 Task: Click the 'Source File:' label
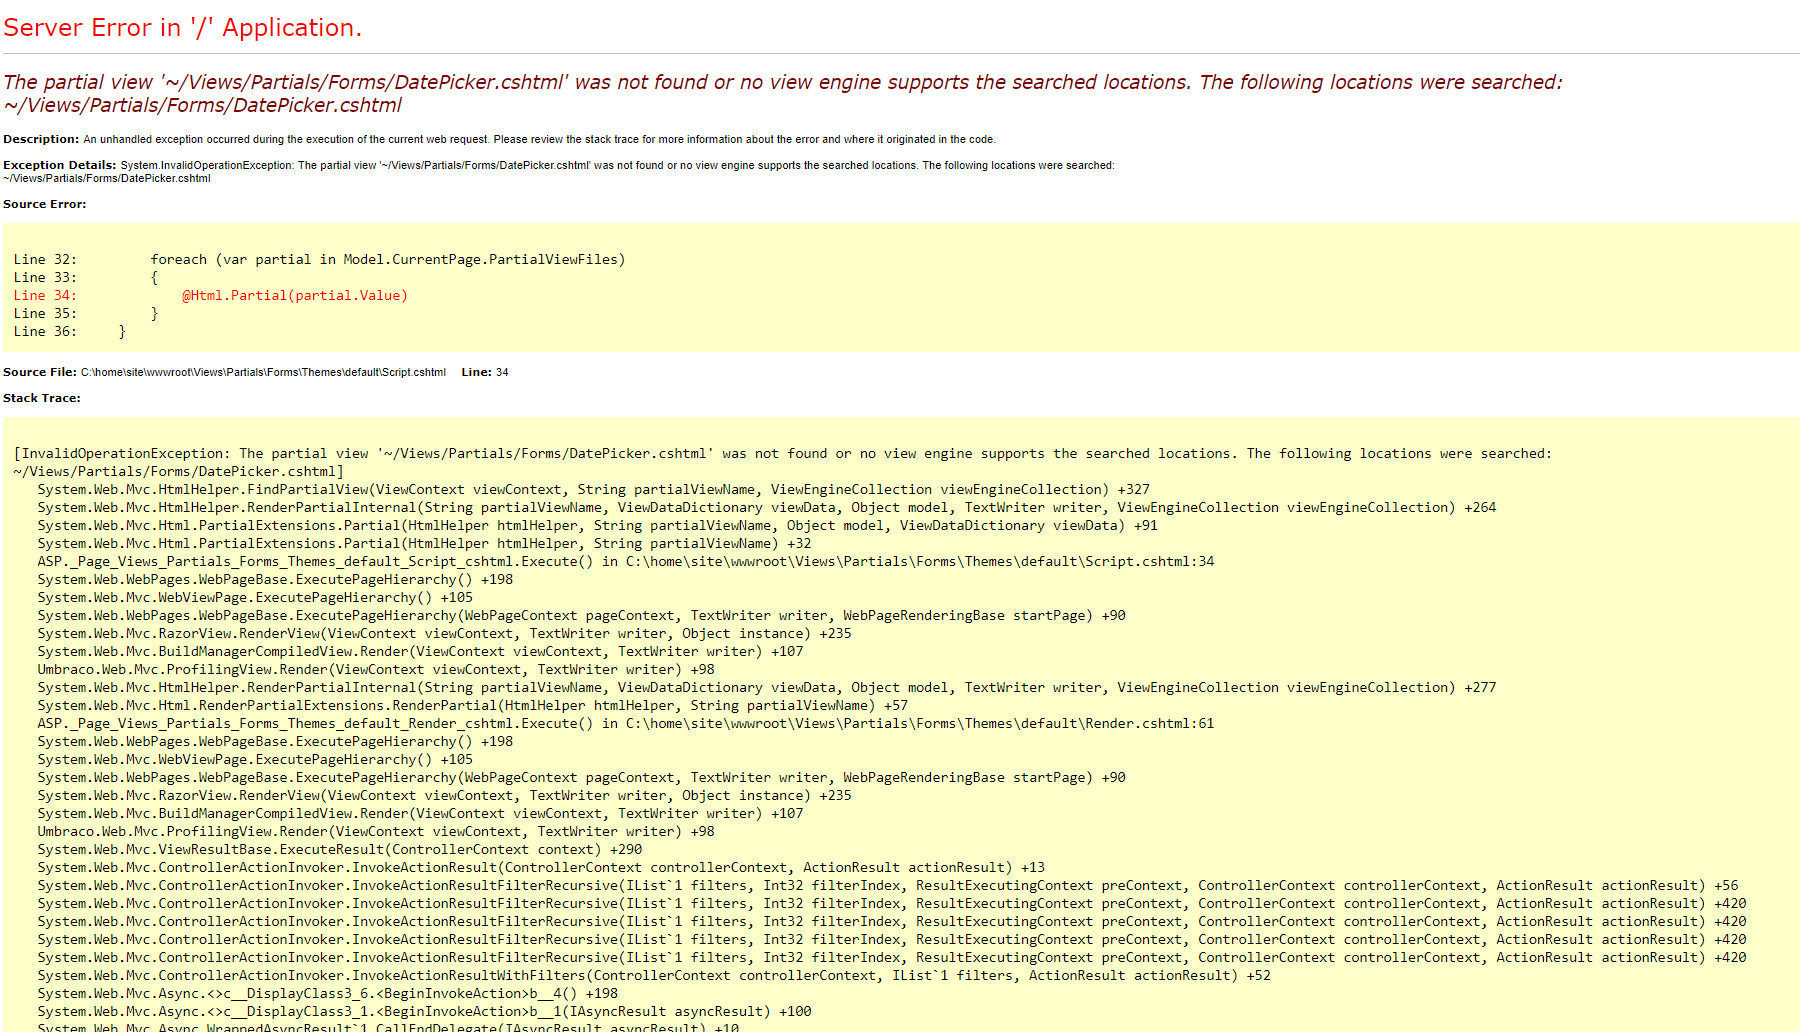39,371
